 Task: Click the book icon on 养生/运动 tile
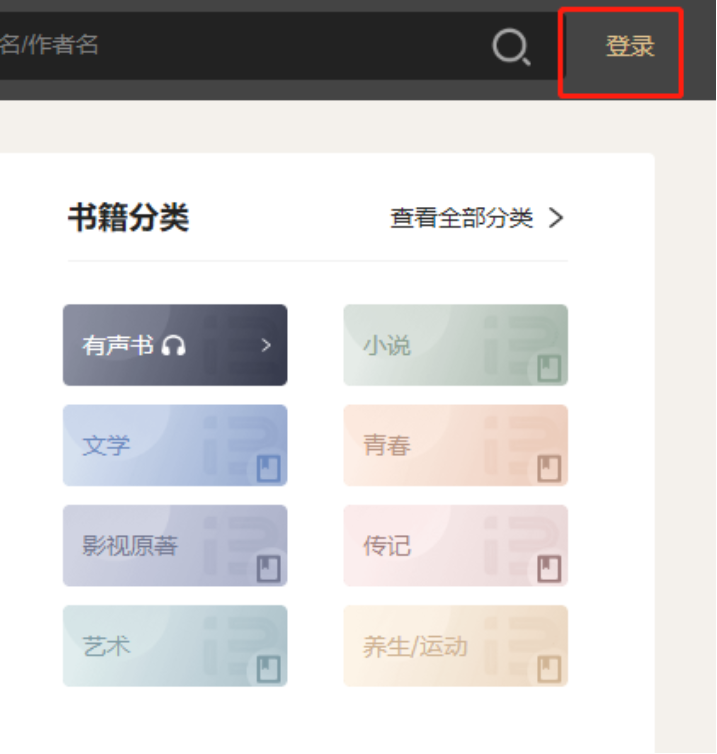(548, 669)
